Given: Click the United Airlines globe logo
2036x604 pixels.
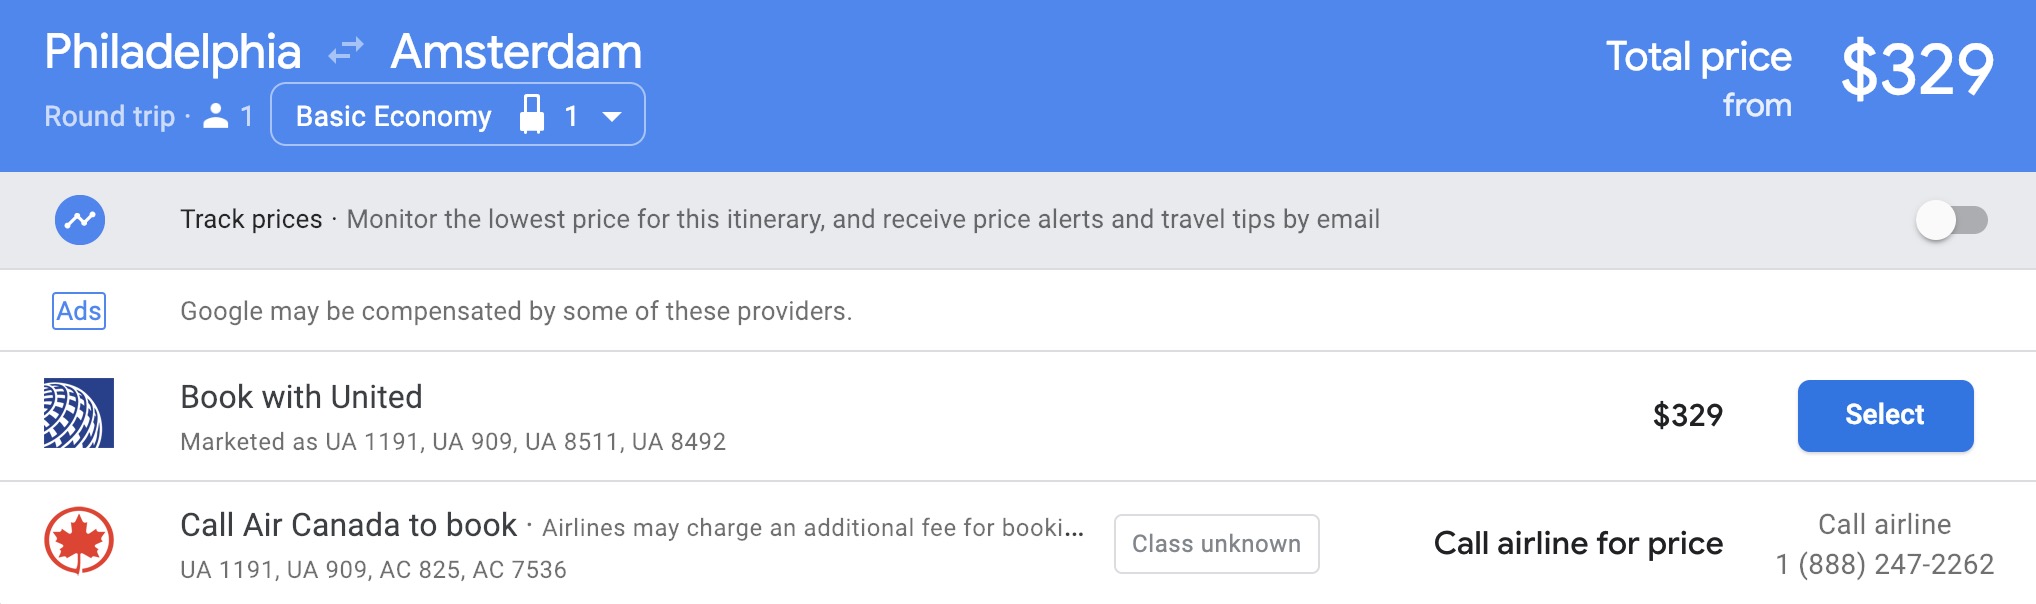Looking at the screenshot, I should (79, 413).
